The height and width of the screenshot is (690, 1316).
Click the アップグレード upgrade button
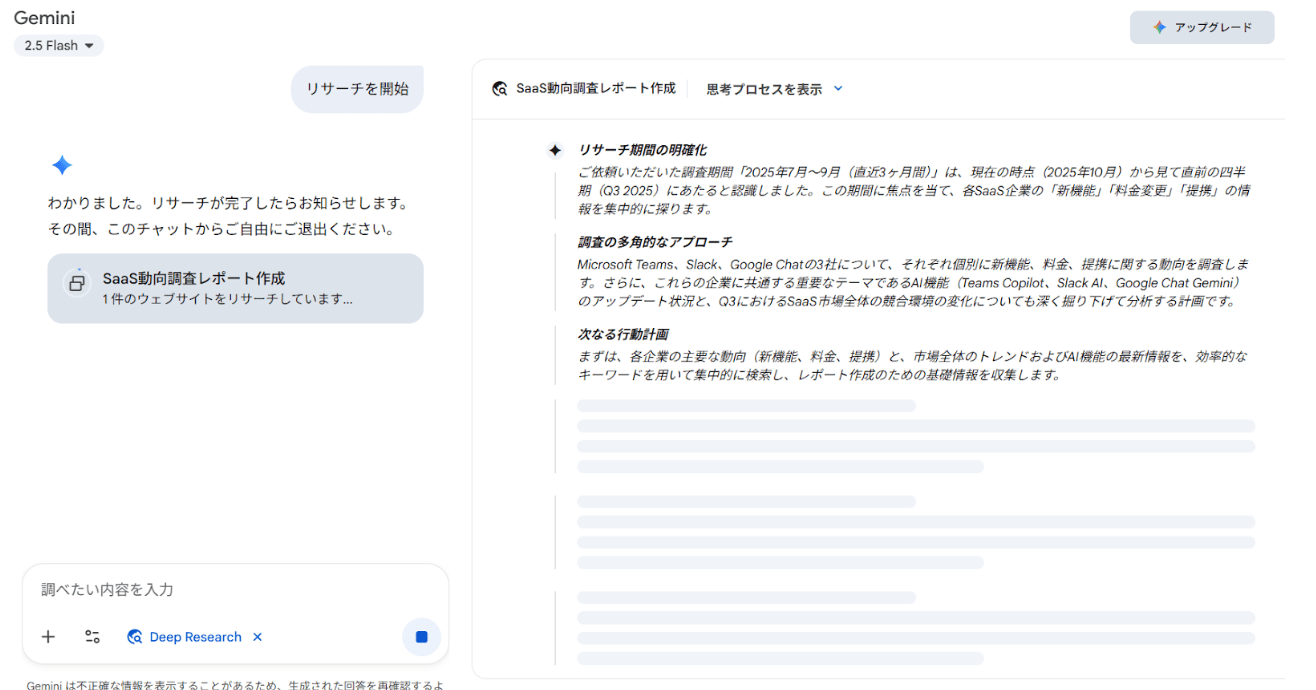[x=1202, y=28]
